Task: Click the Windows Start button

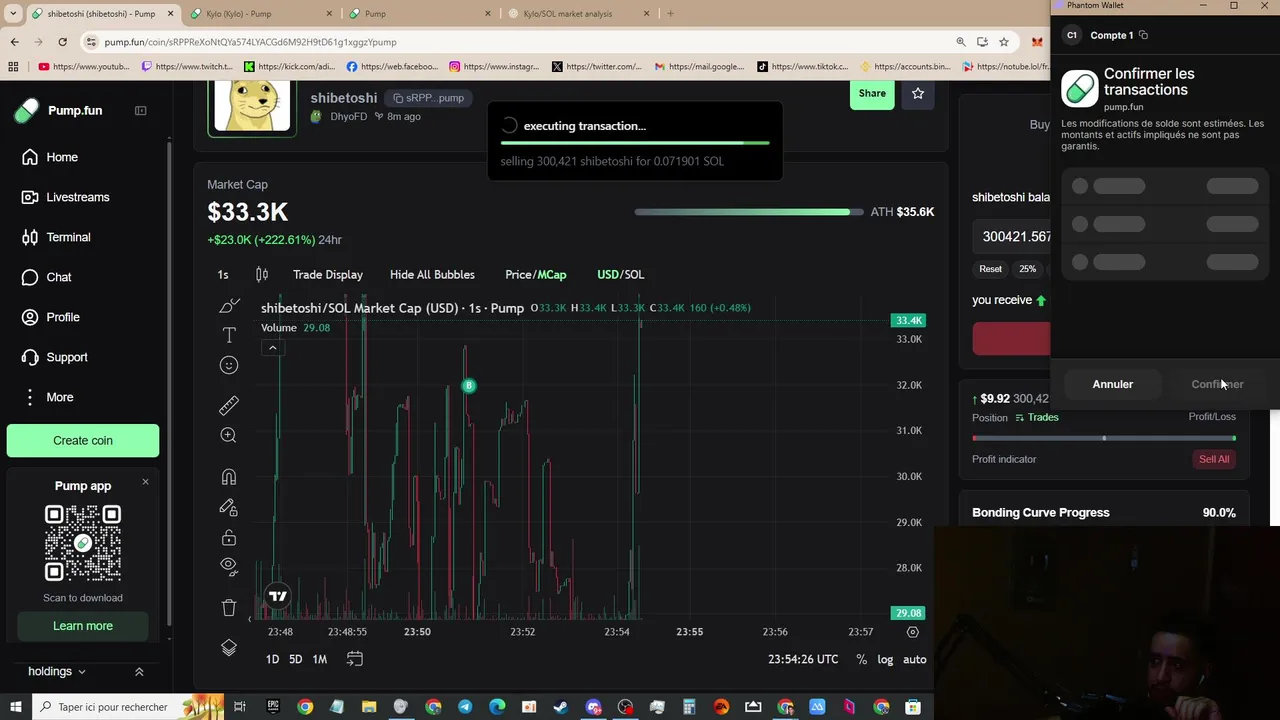Action: point(15,707)
